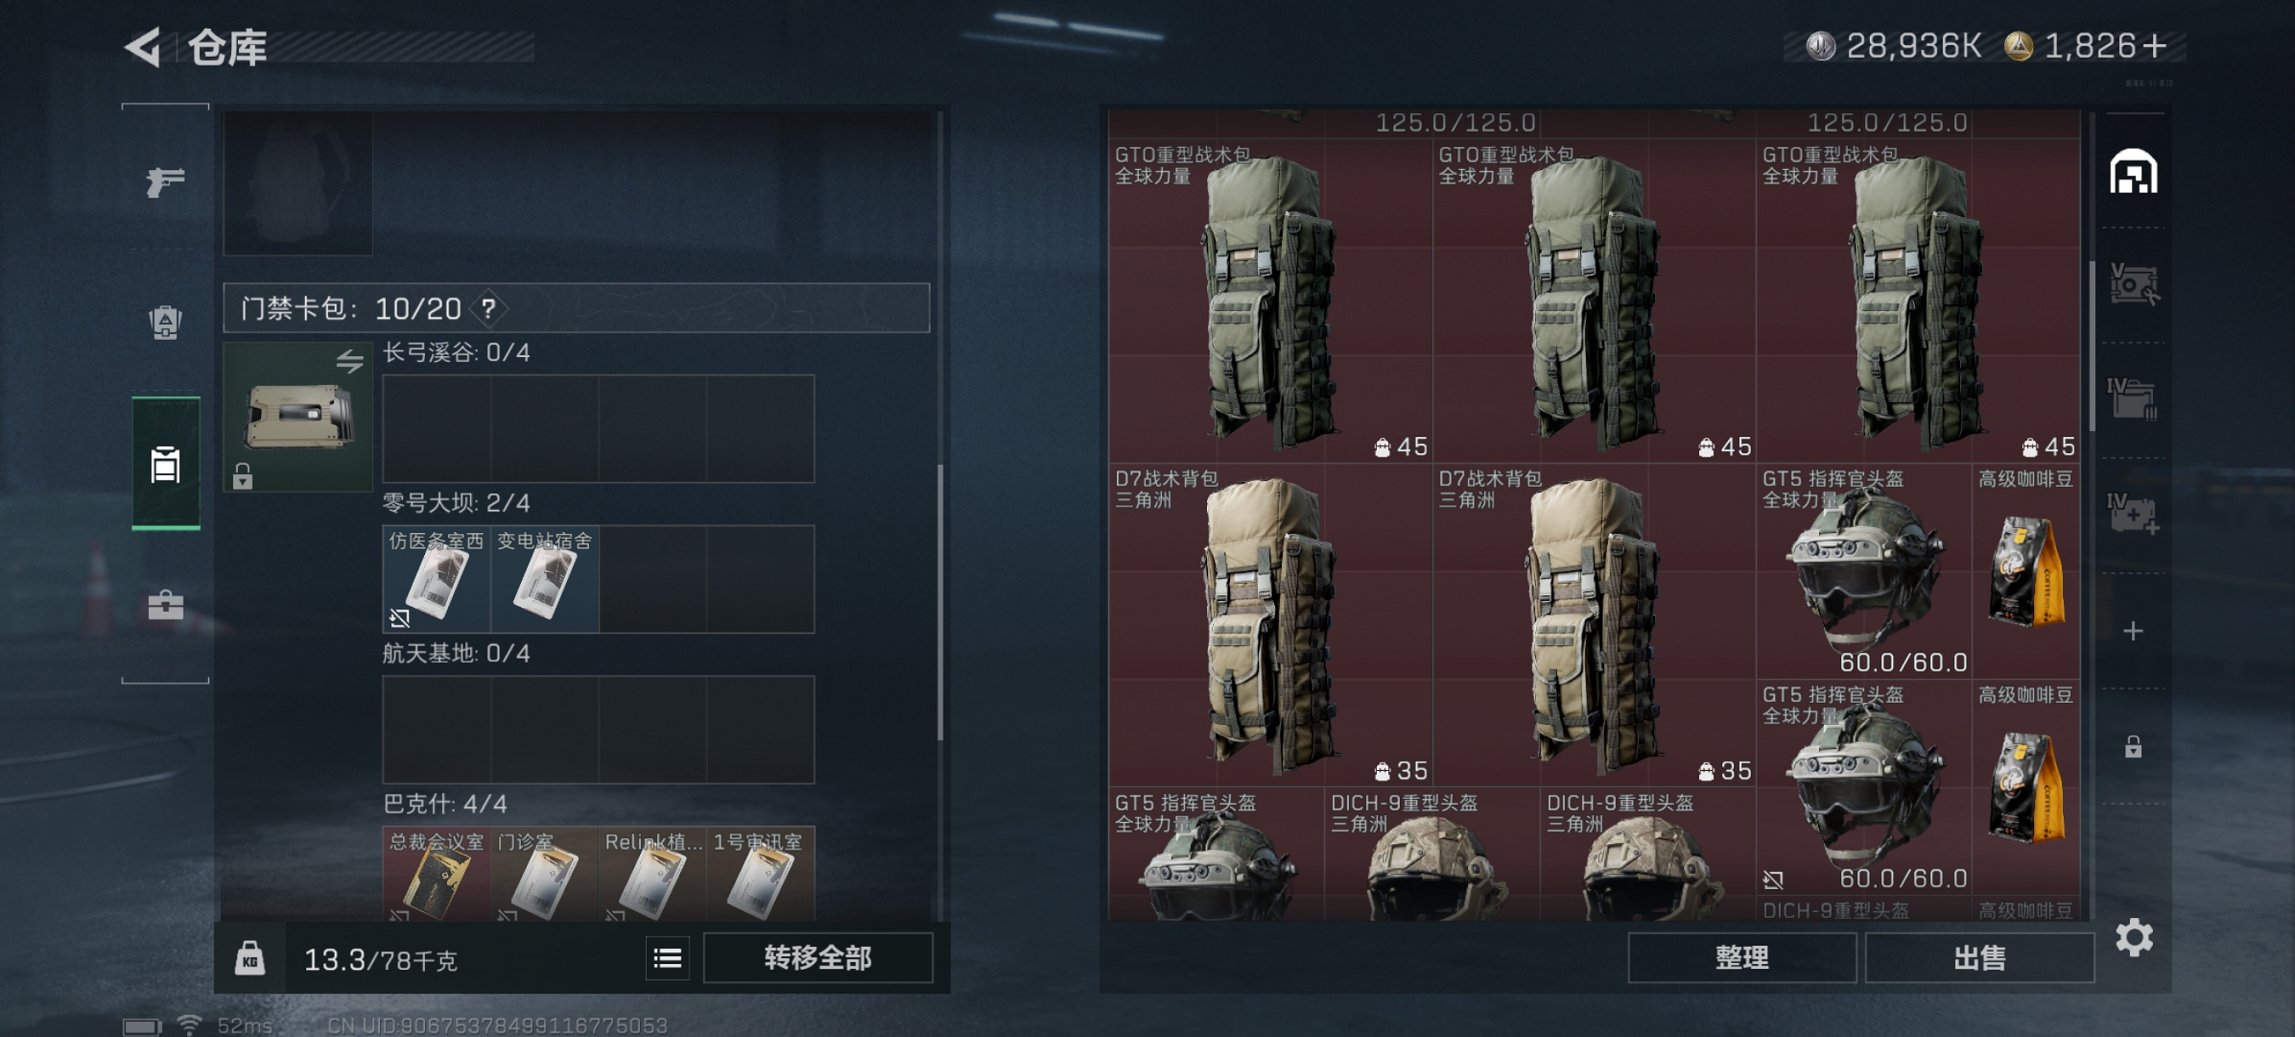Open the armor vest tab in left sidebar
Viewport: 2295px width, 1037px height.
(x=165, y=322)
